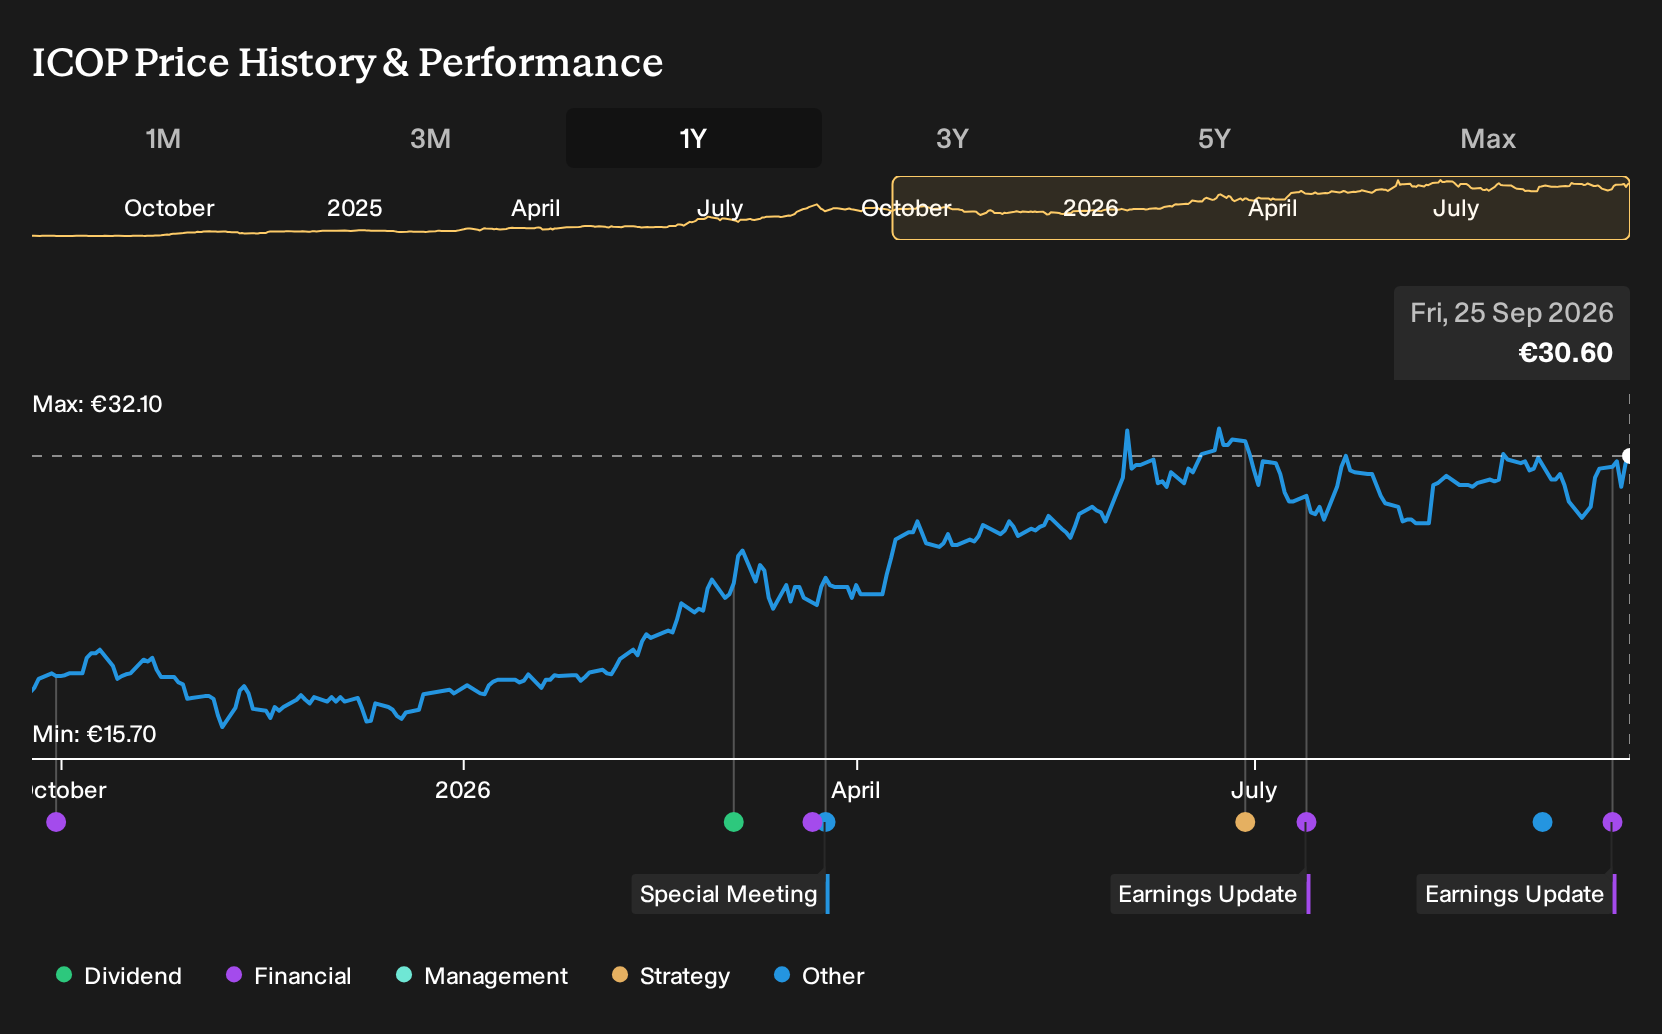Toggle the Other legend filter
Image resolution: width=1662 pixels, height=1034 pixels.
(x=819, y=976)
